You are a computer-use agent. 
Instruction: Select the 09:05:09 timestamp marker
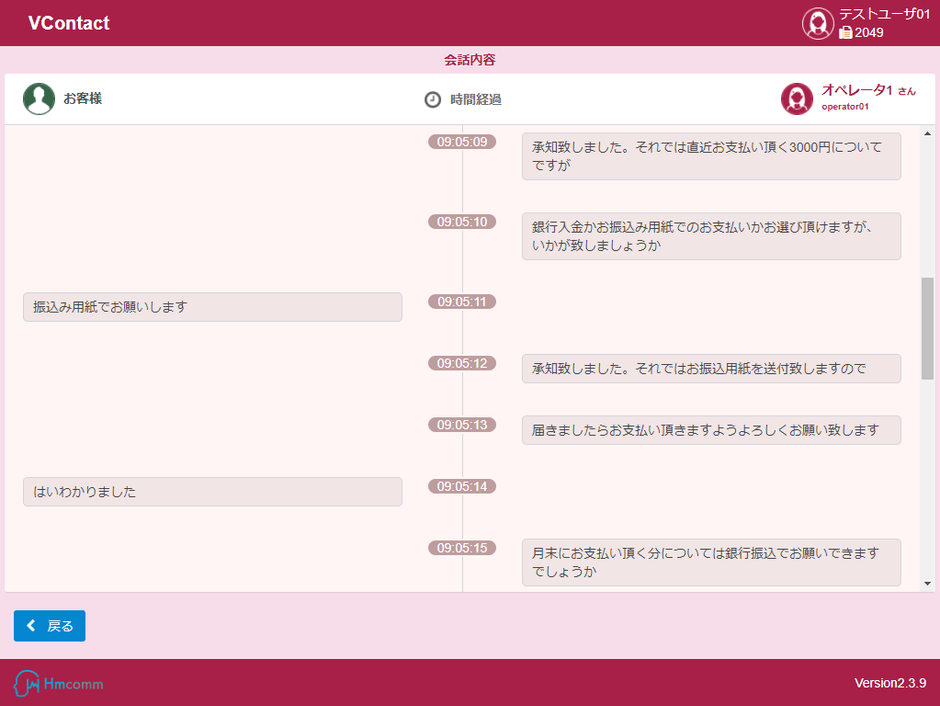click(x=461, y=142)
